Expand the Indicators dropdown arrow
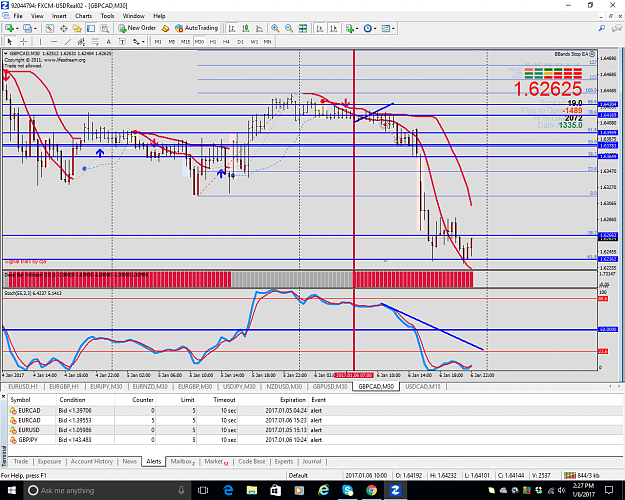Image resolution: width=625 pixels, height=500 pixels. tap(357, 28)
